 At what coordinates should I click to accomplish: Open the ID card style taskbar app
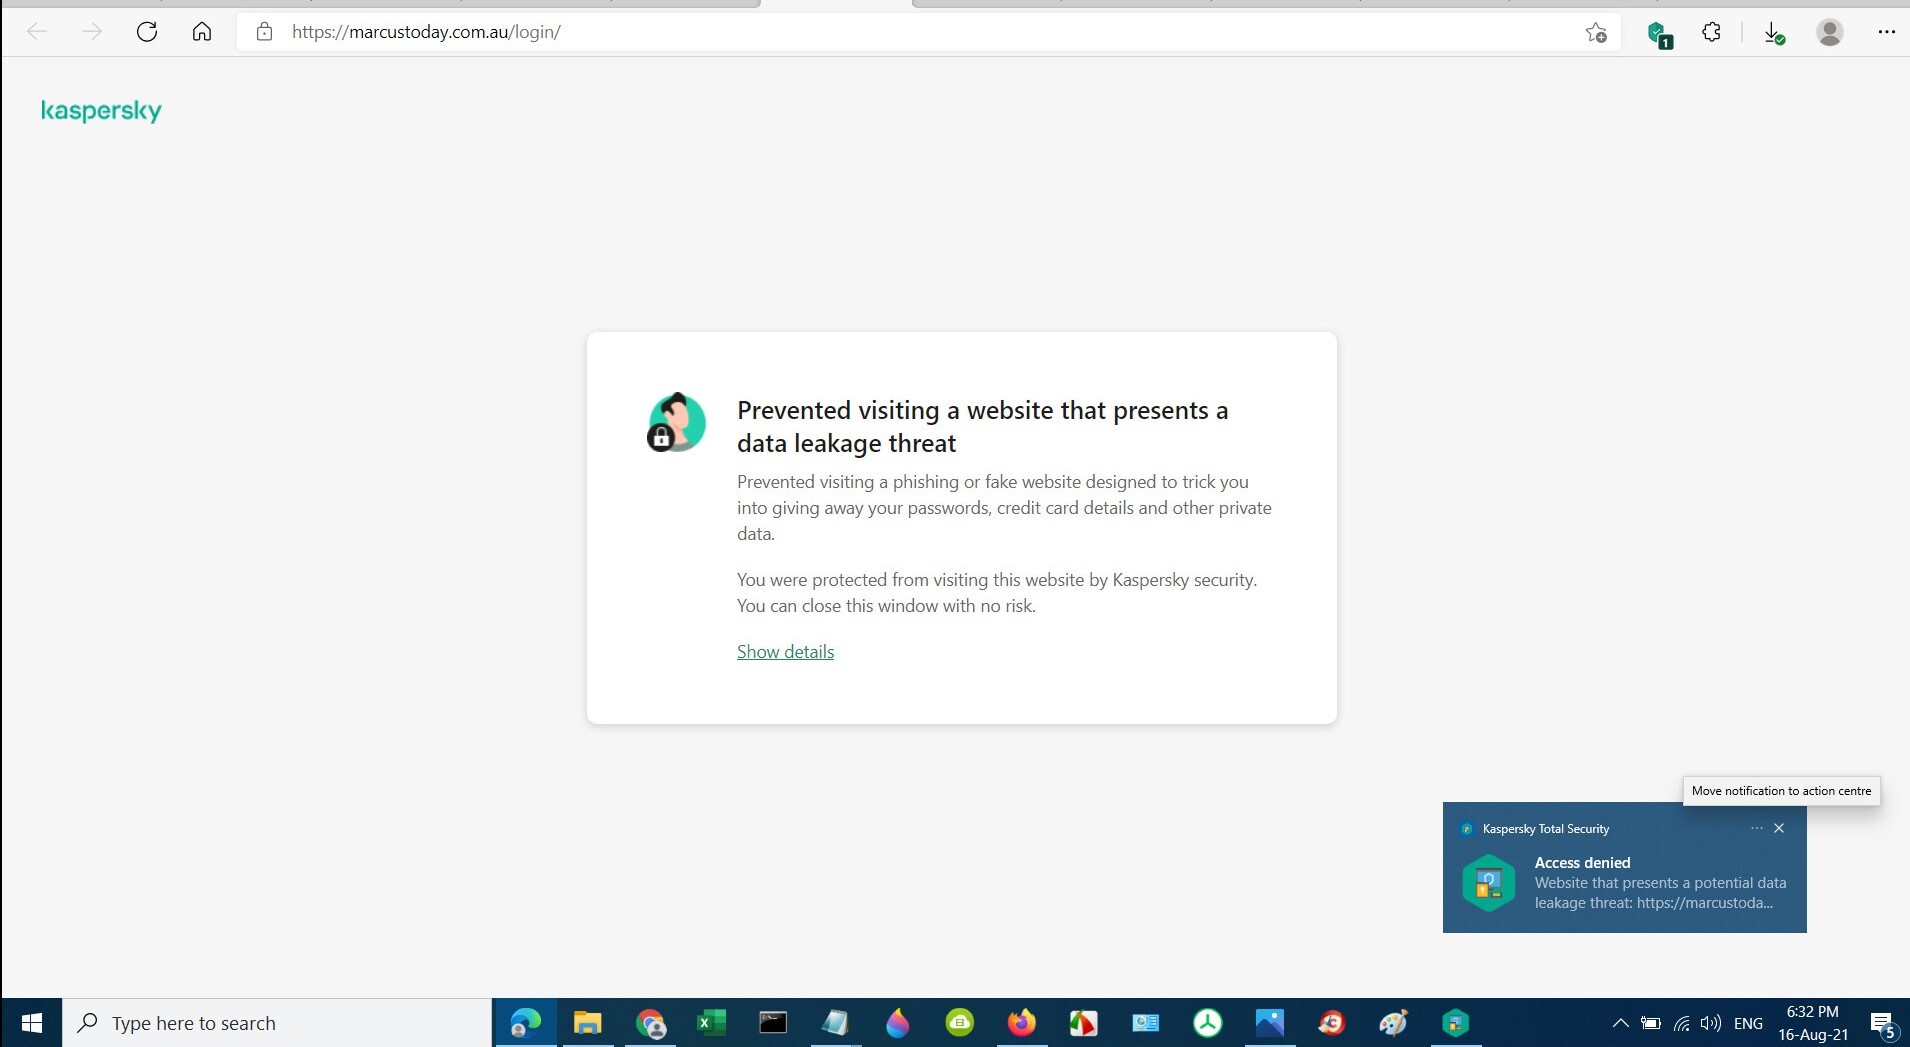(x=1146, y=1023)
